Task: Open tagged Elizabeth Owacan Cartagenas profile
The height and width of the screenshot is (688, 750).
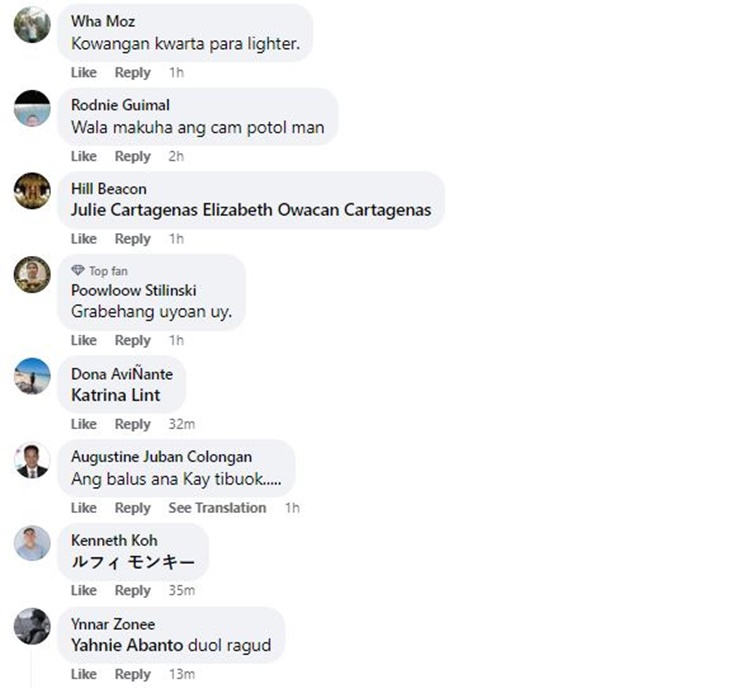Action: tap(317, 210)
